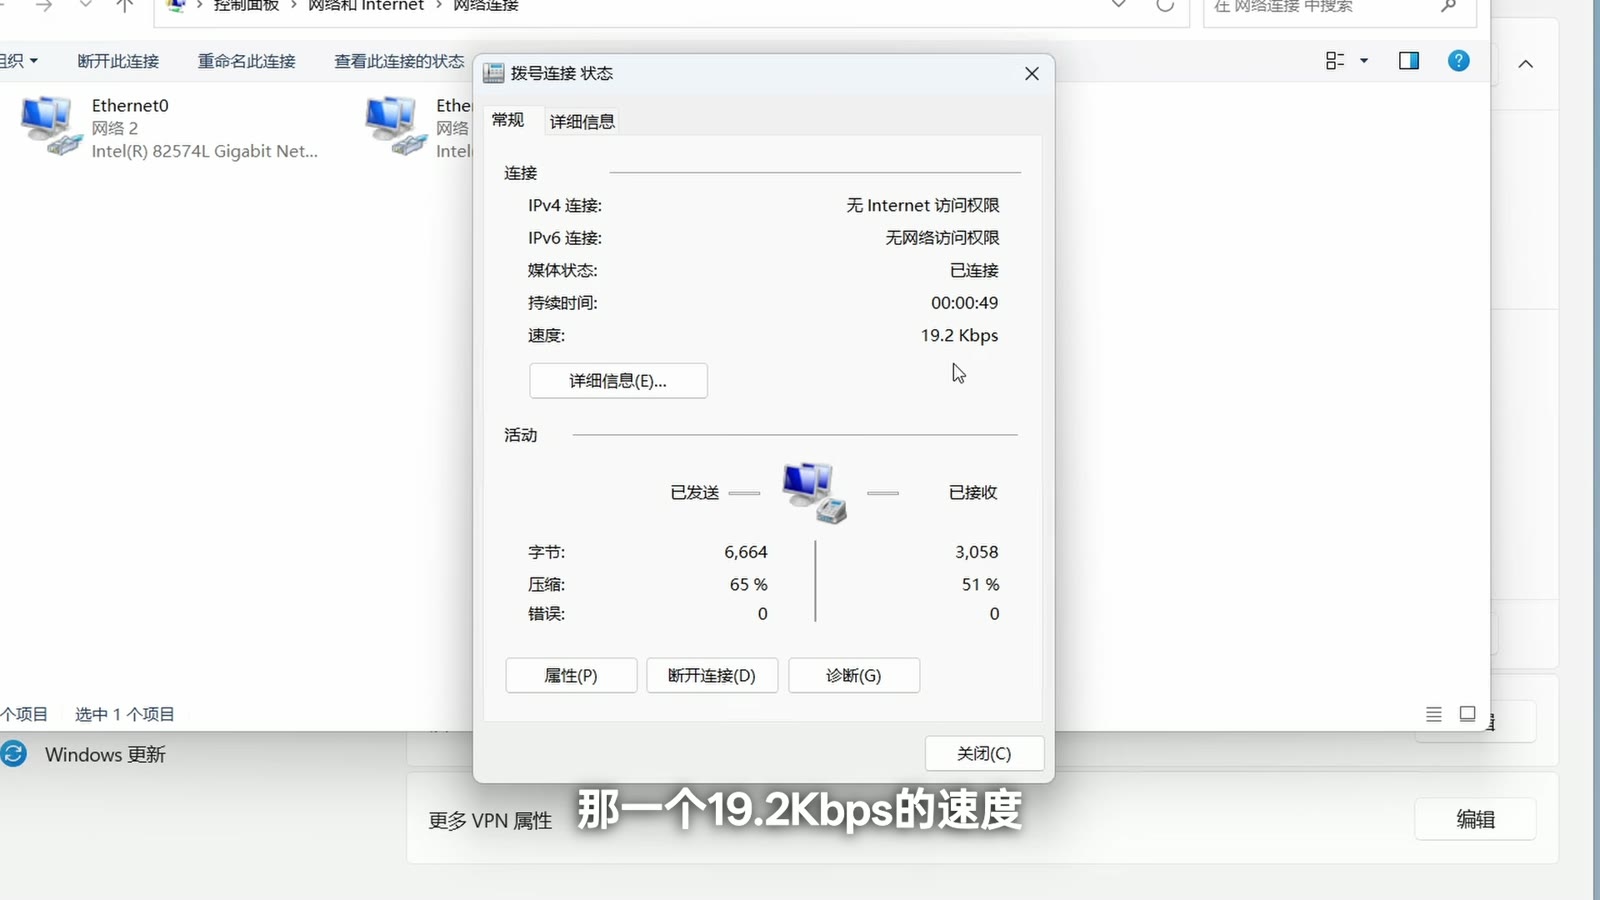Click the 6,664 bytes sent value

click(746, 552)
